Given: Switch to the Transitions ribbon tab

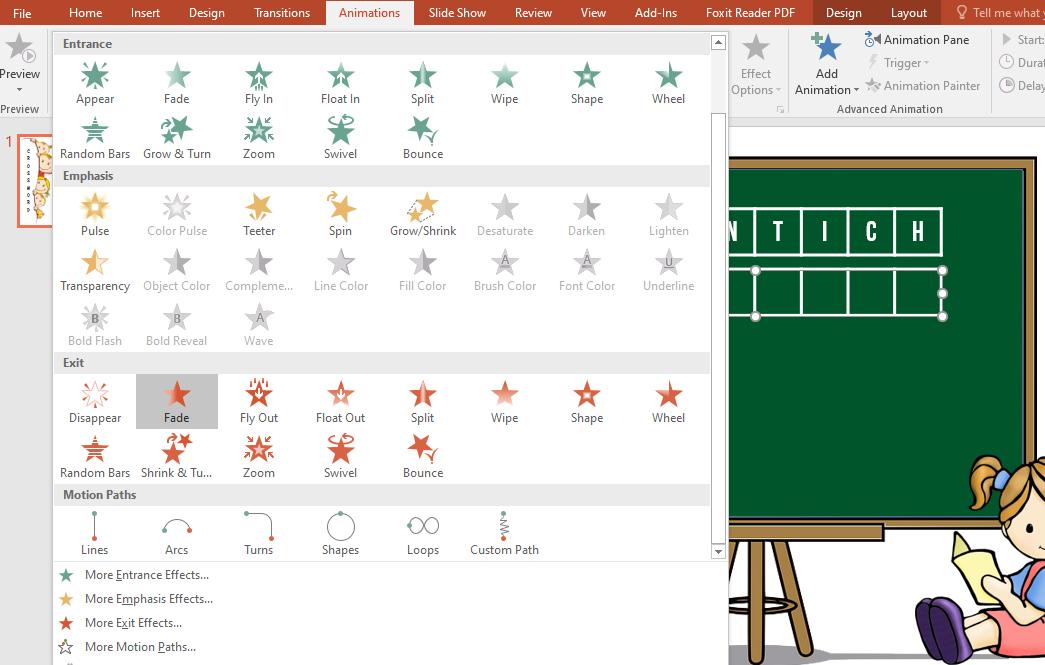Looking at the screenshot, I should click(281, 13).
